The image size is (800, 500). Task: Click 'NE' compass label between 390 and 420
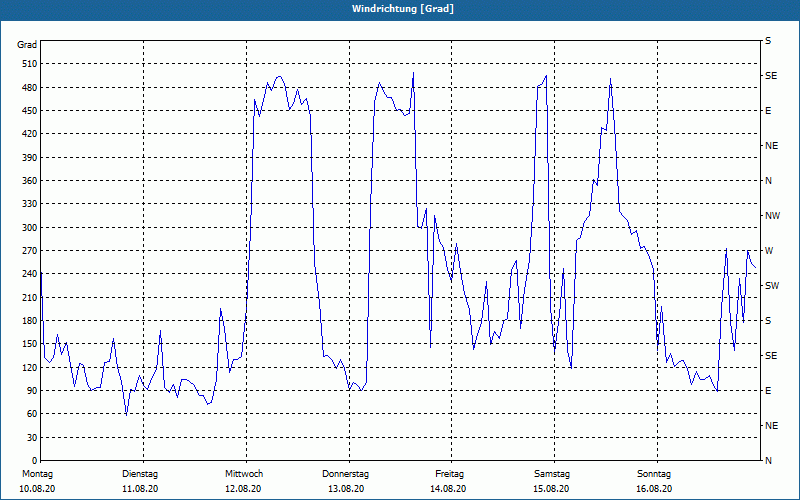[771, 146]
